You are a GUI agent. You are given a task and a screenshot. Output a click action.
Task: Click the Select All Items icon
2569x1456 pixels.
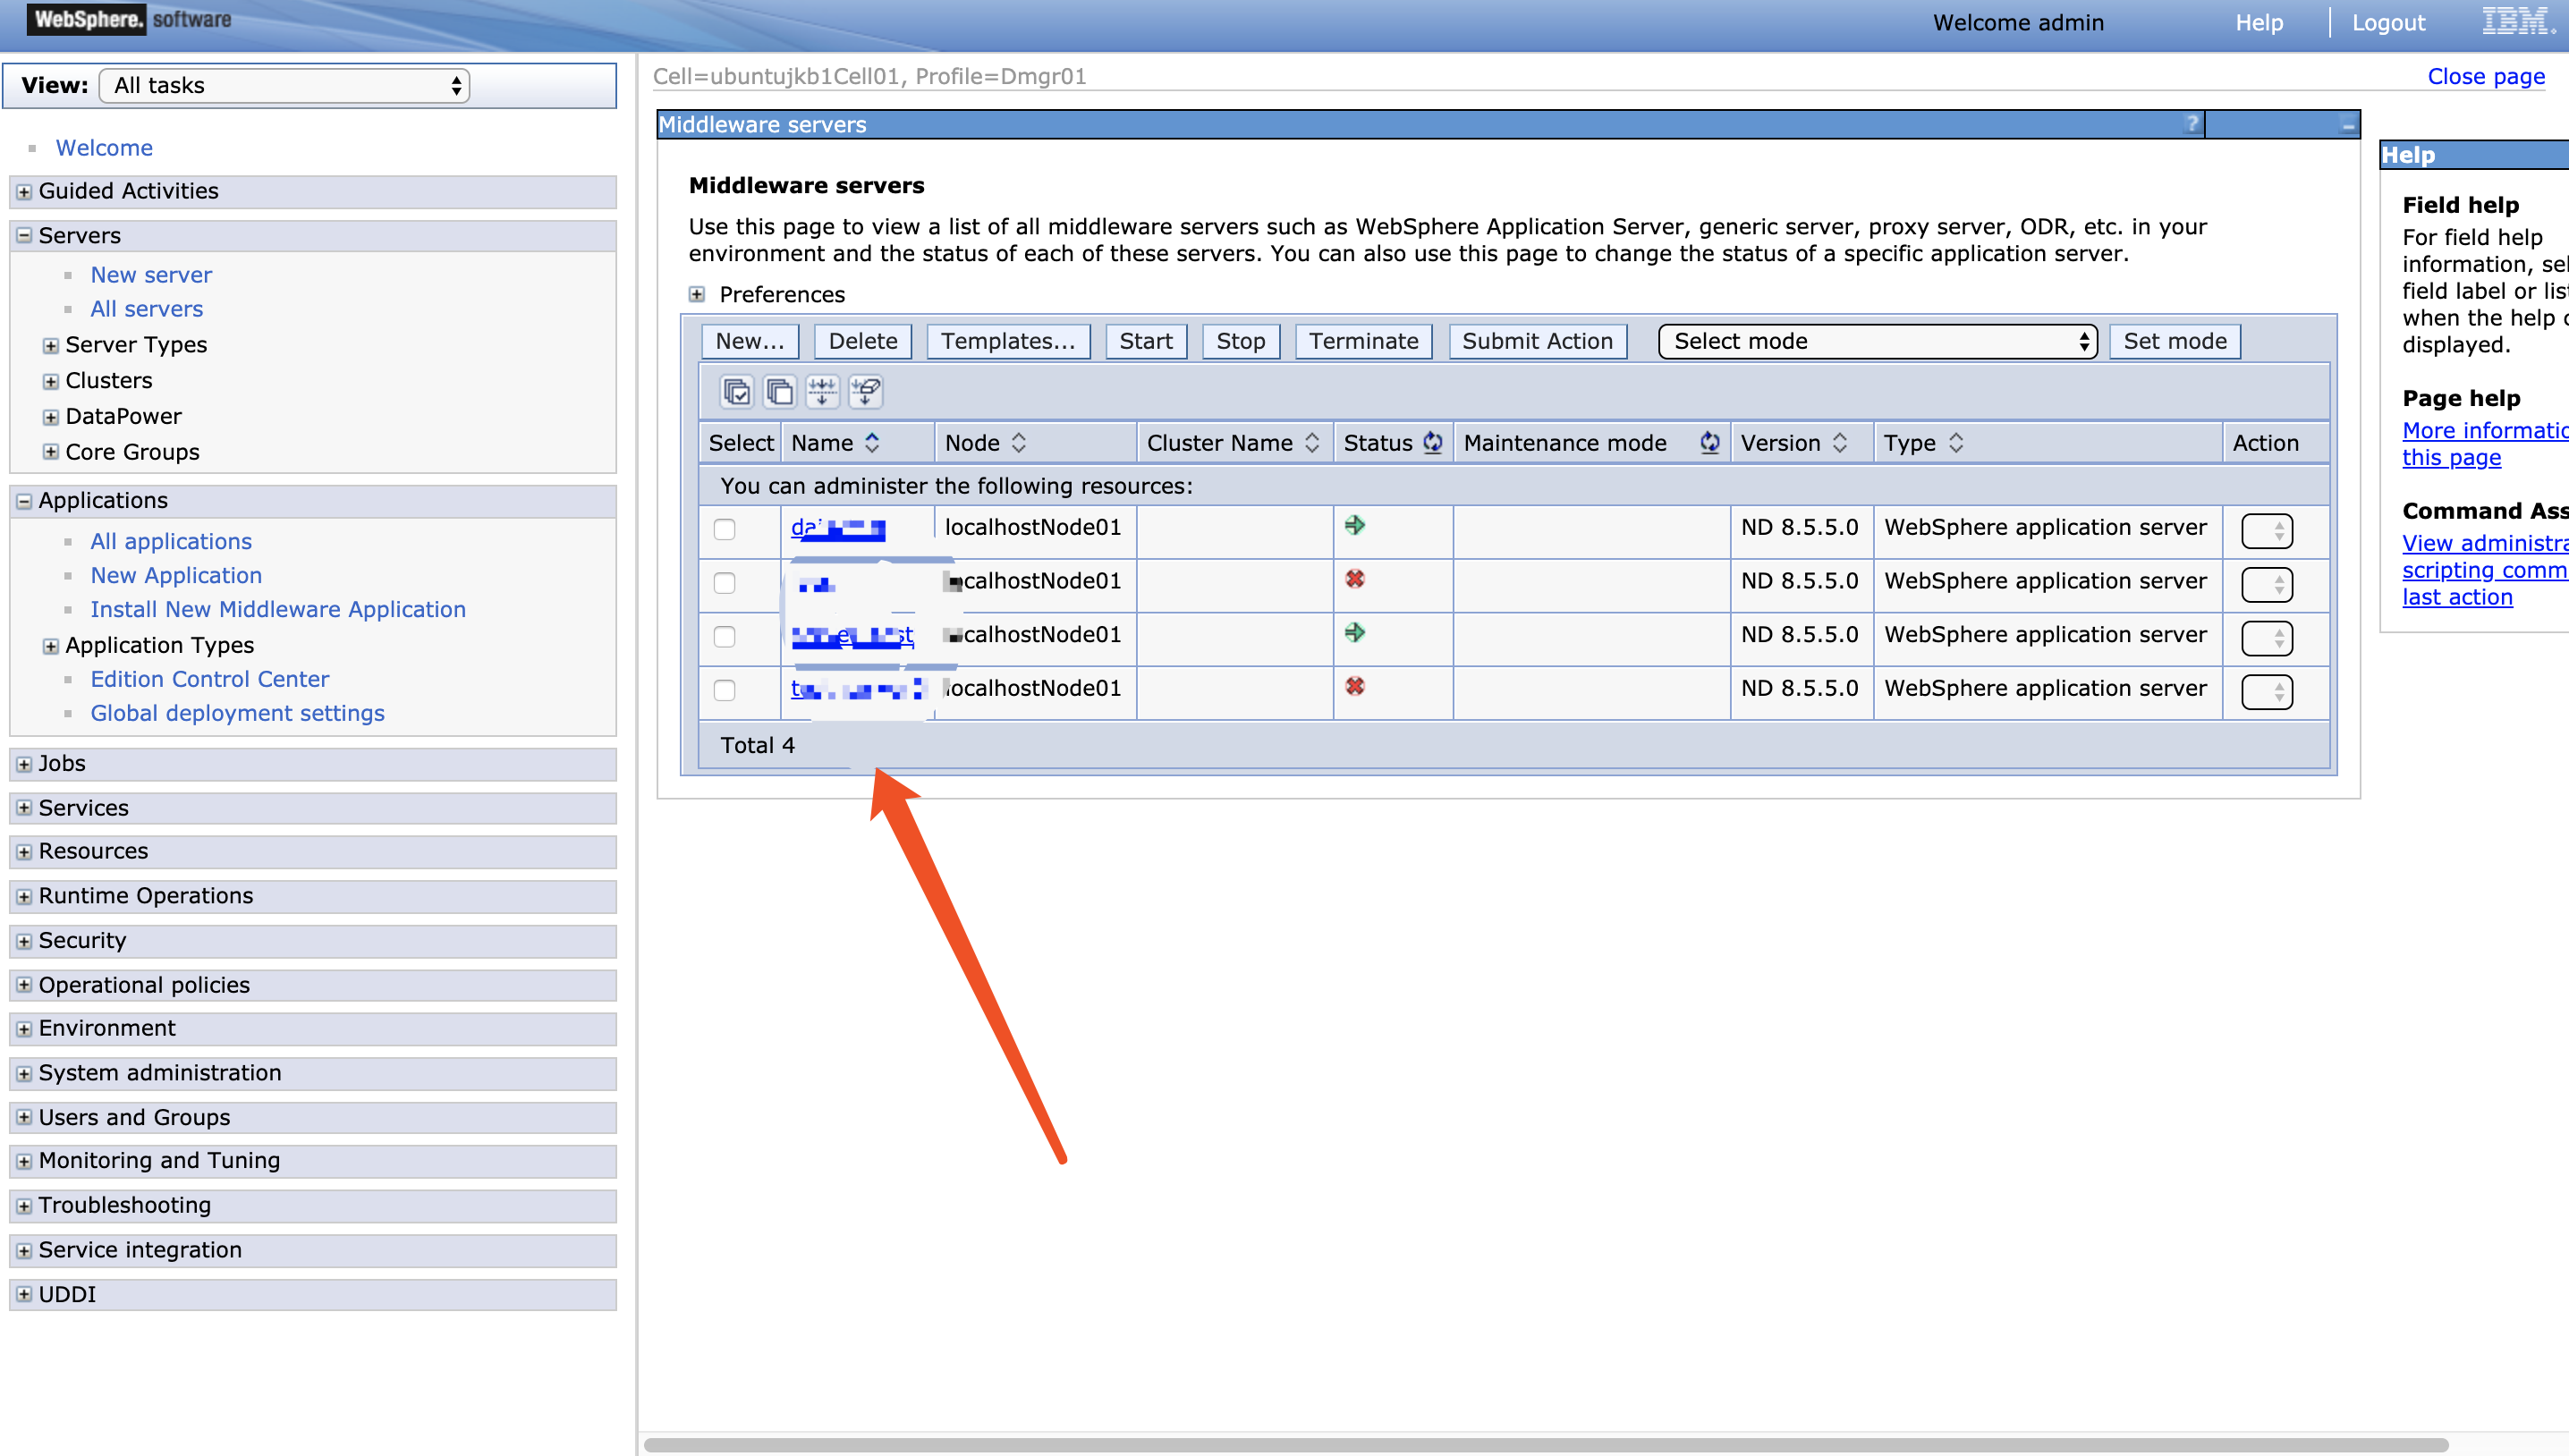pos(737,391)
